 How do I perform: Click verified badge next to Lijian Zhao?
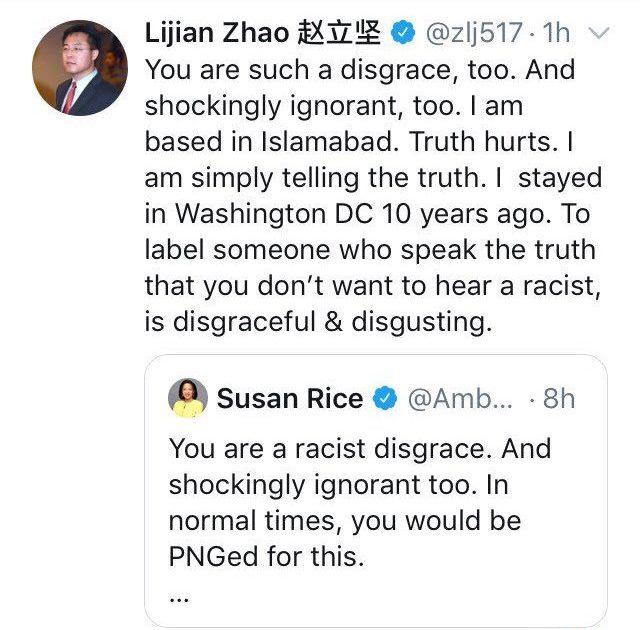point(402,33)
